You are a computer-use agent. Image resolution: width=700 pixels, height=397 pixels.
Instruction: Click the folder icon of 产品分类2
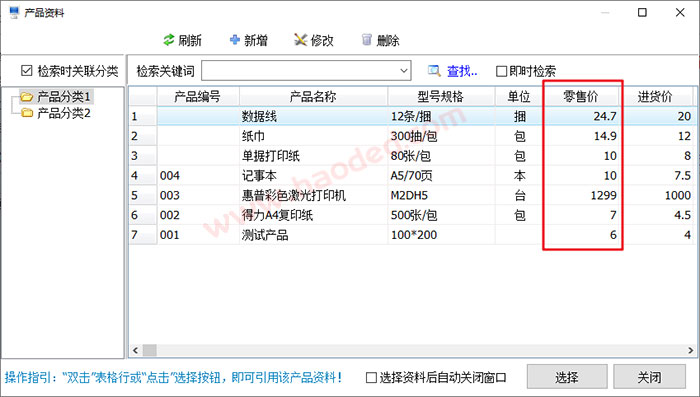tap(27, 113)
